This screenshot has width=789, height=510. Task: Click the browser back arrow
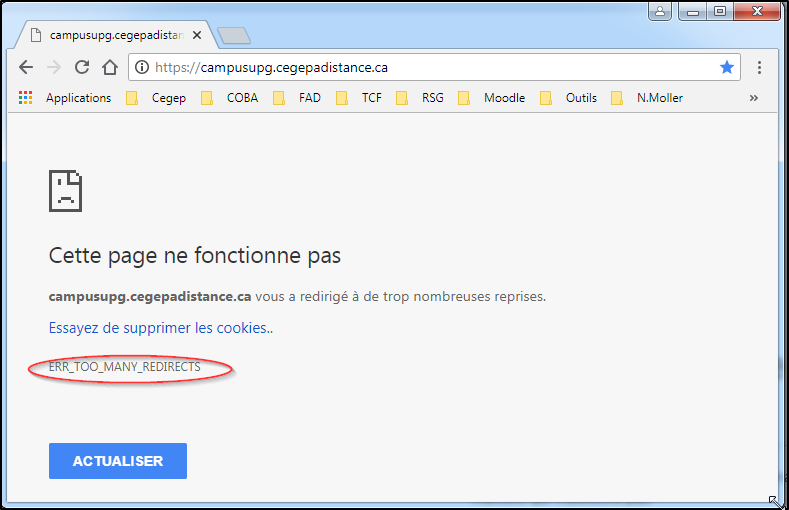(x=27, y=68)
